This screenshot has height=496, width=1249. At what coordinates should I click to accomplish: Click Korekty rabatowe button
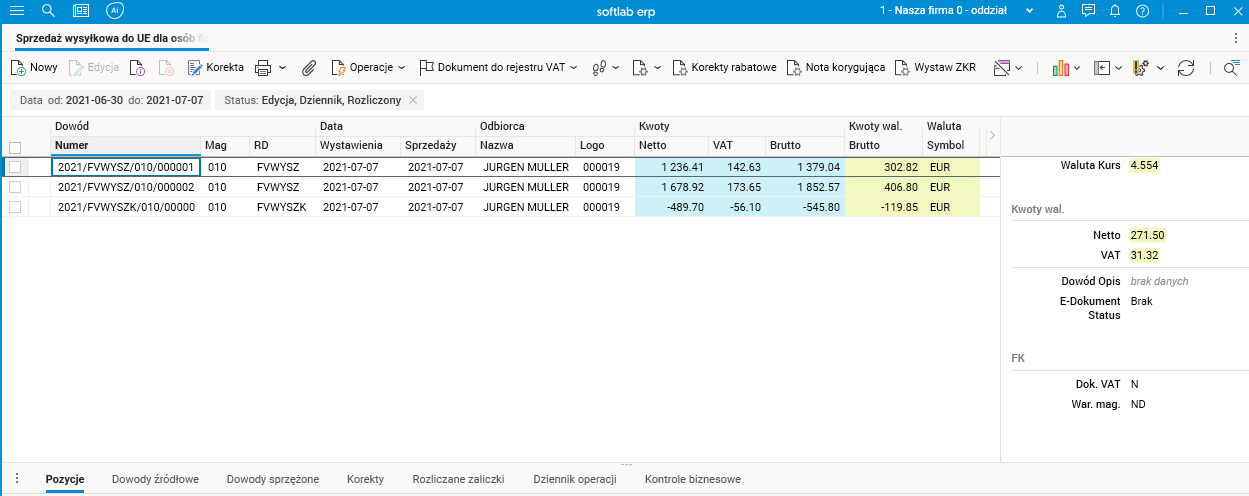click(725, 68)
